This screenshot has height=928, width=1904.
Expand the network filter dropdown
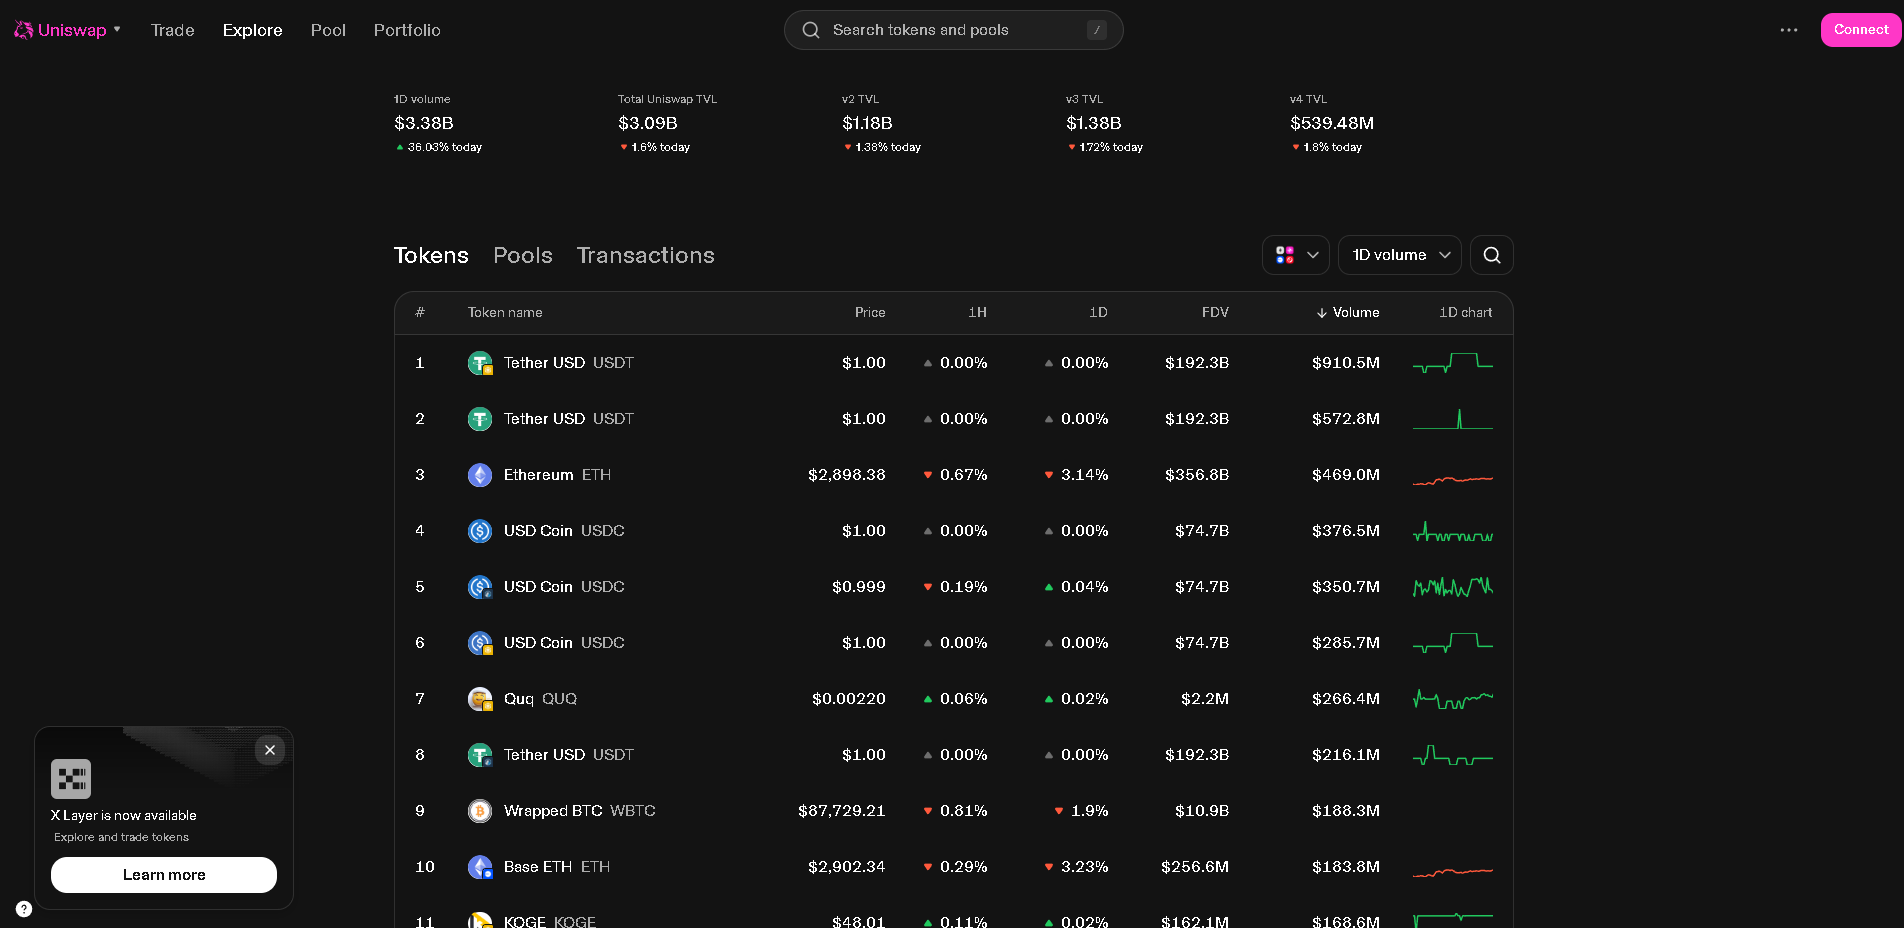click(1296, 255)
